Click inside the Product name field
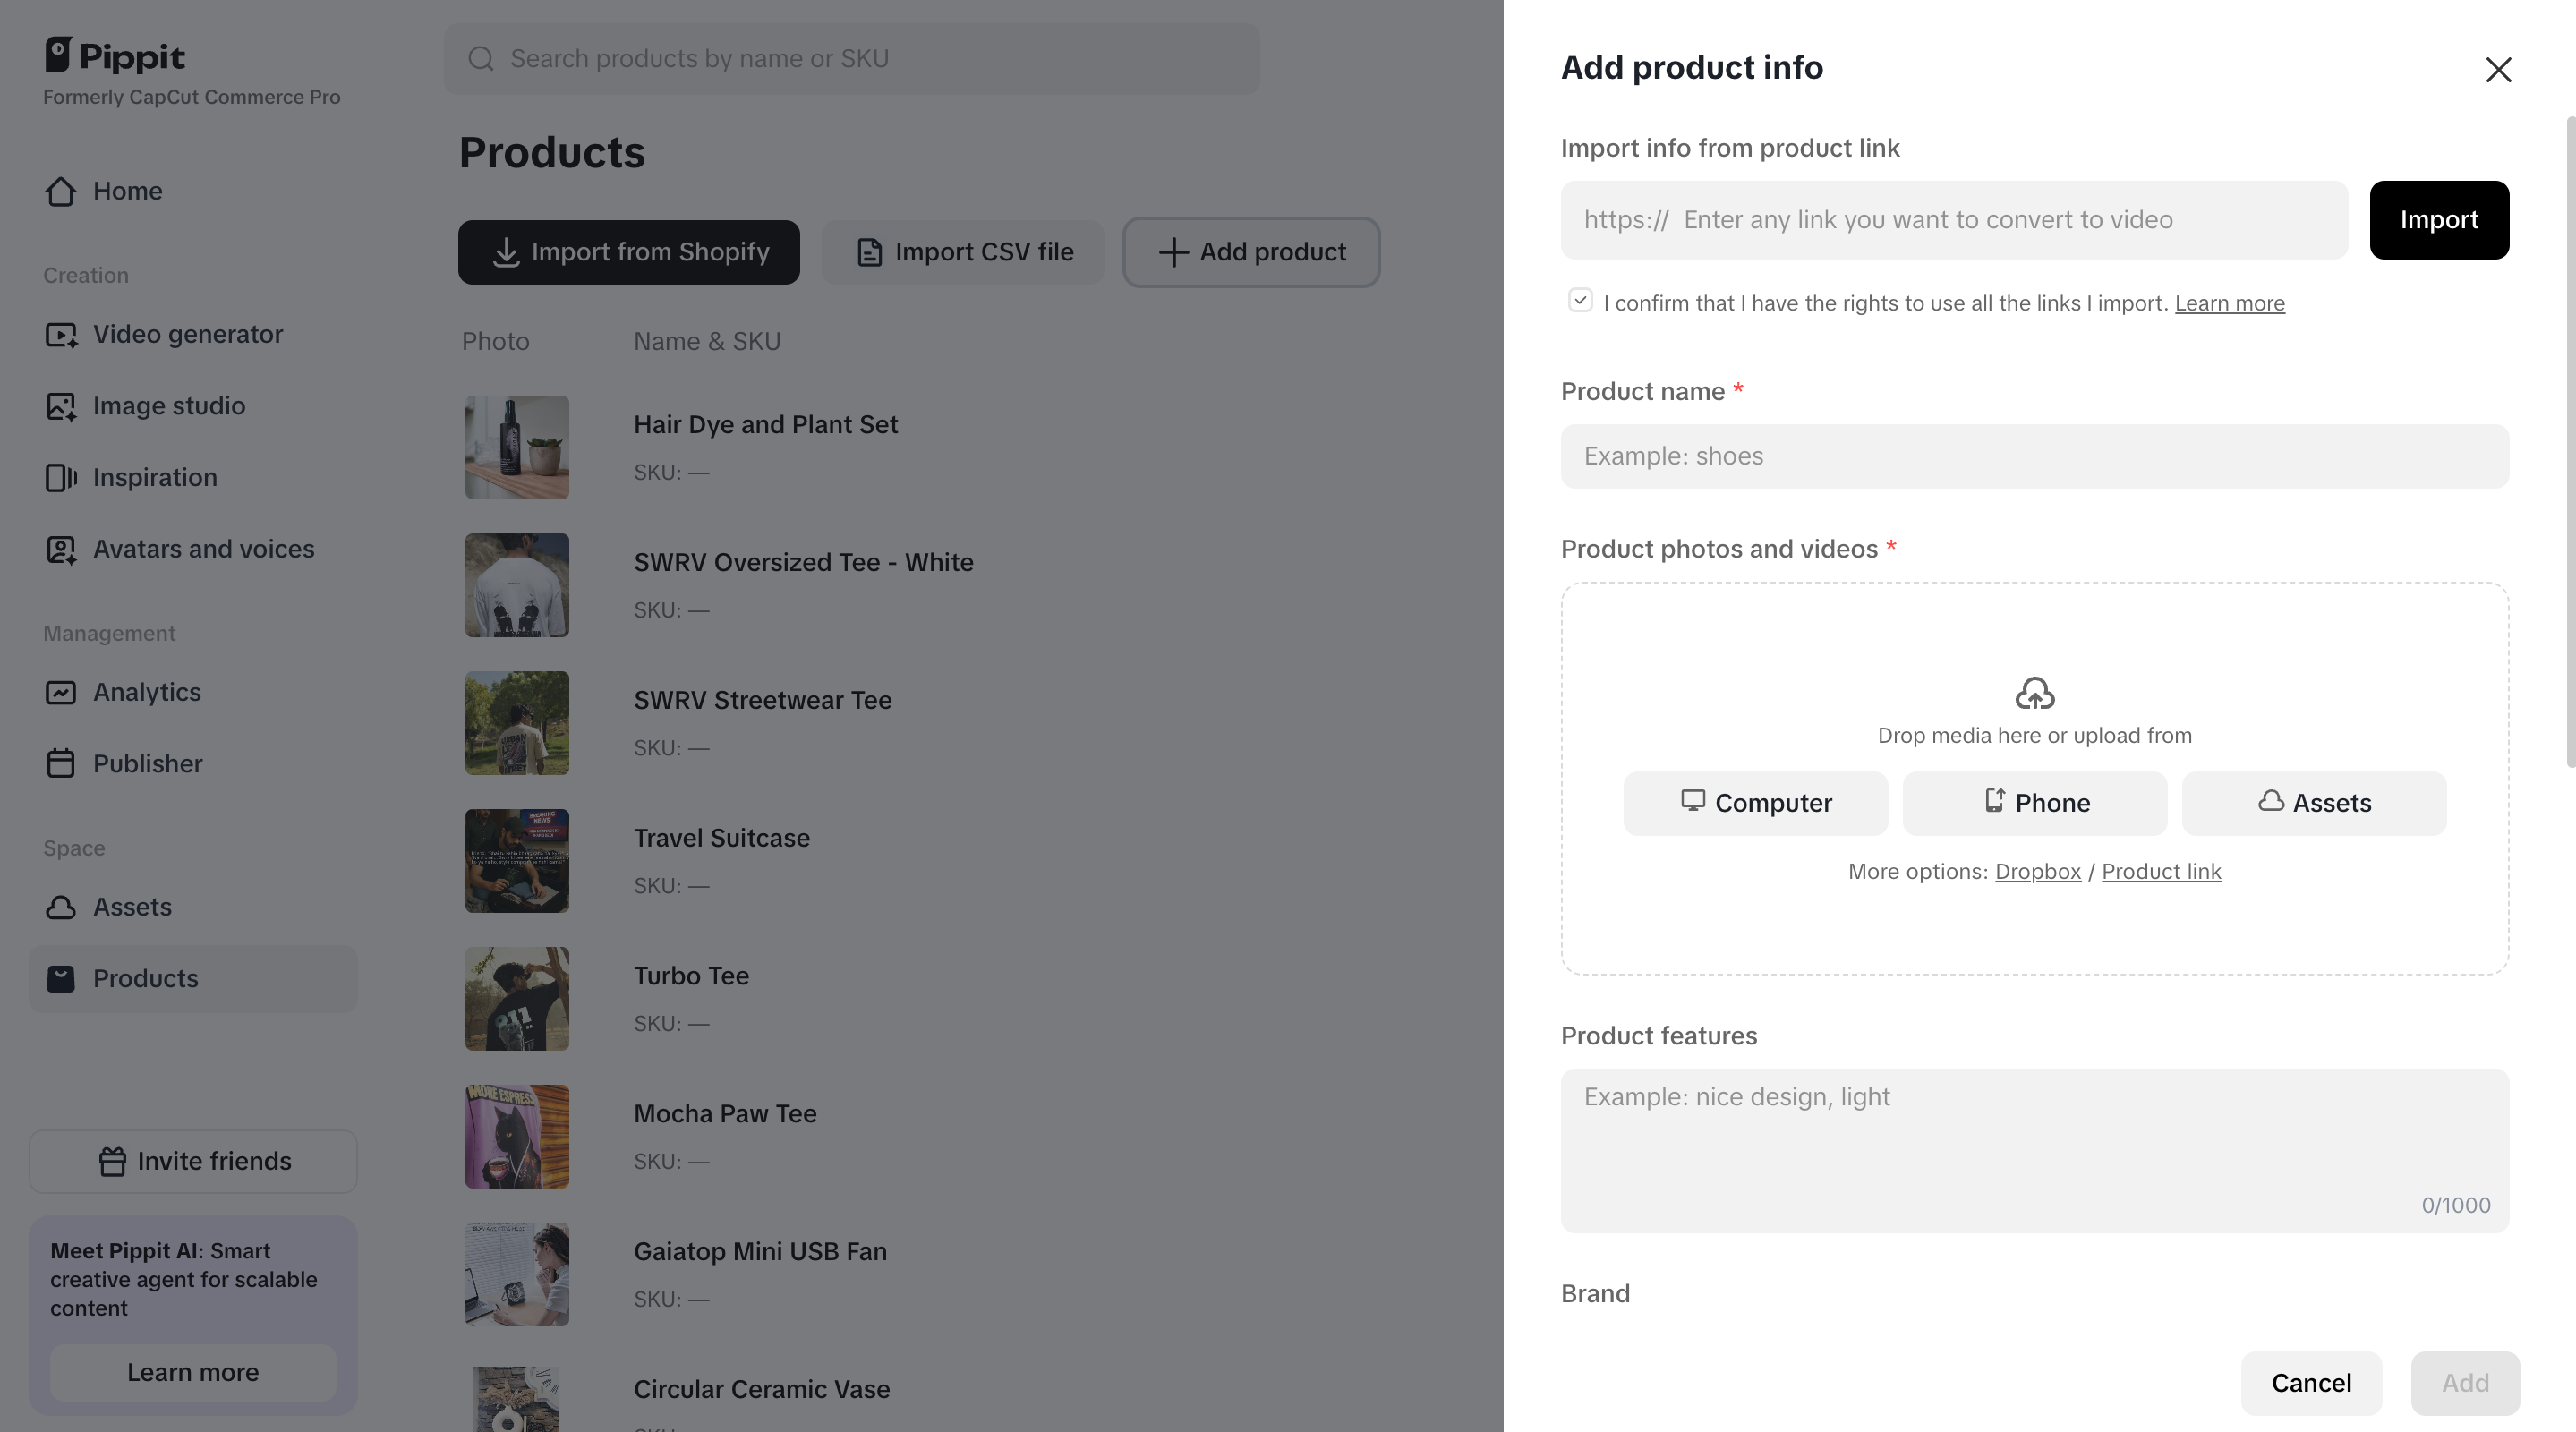 (x=2033, y=456)
